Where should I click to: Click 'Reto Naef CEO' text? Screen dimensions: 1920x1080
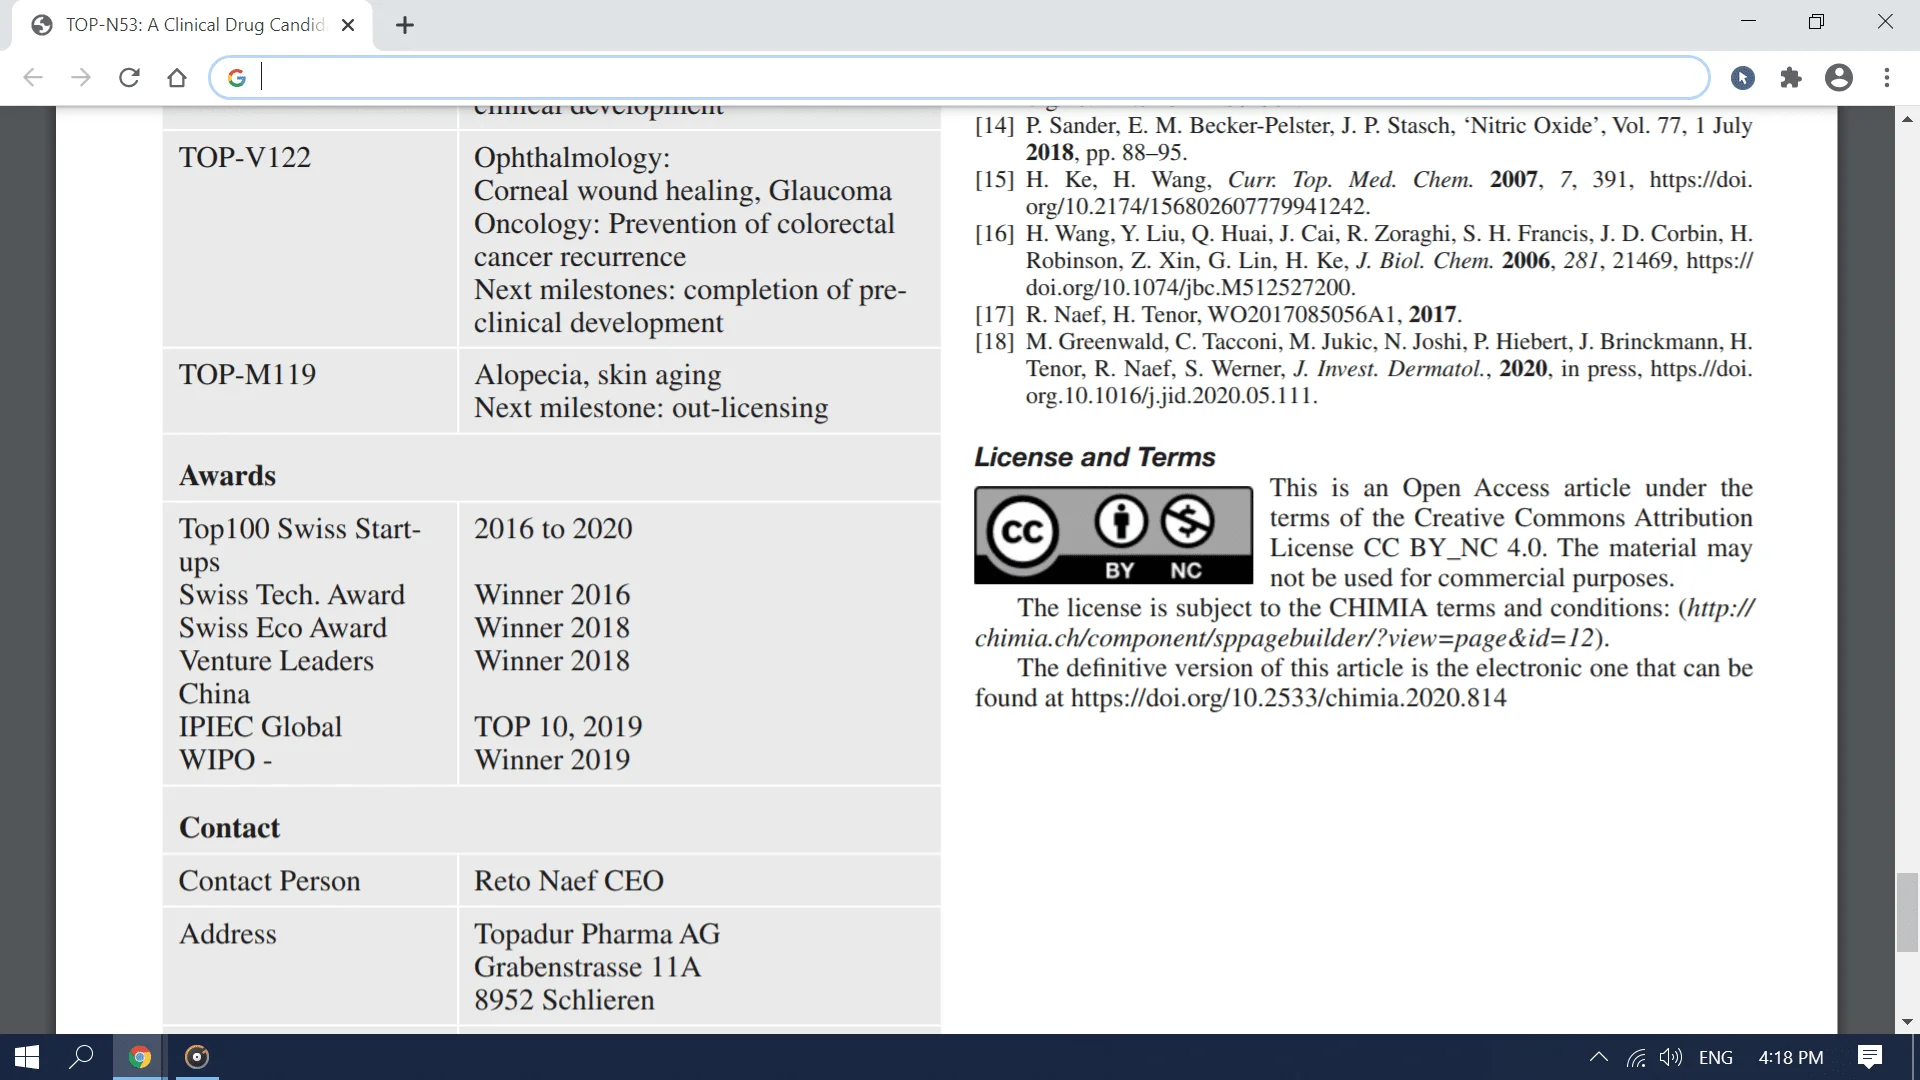pyautogui.click(x=569, y=881)
